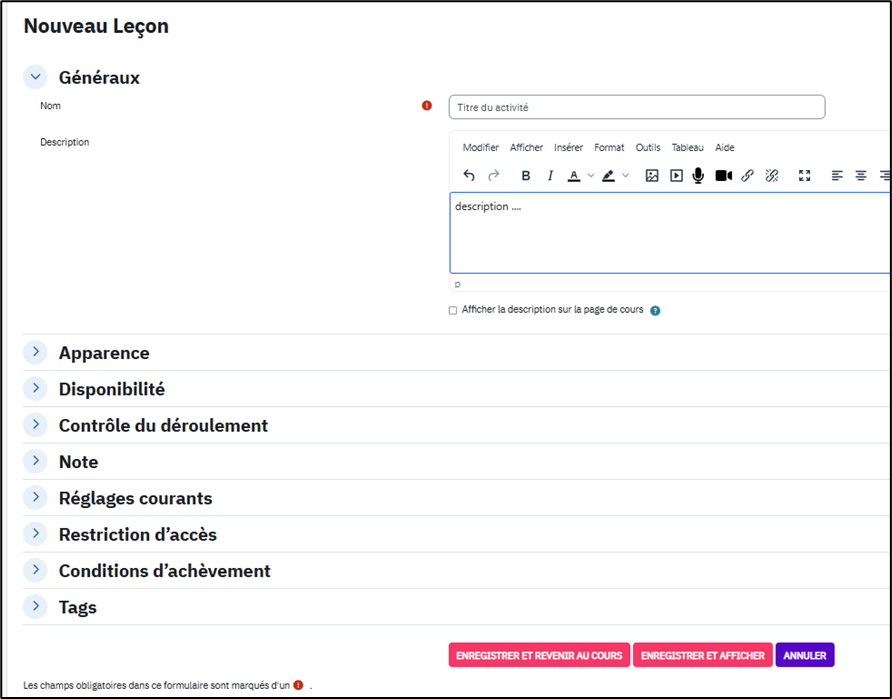This screenshot has width=892, height=699.
Task: Expand the Disponibilité section
Action: (35, 388)
